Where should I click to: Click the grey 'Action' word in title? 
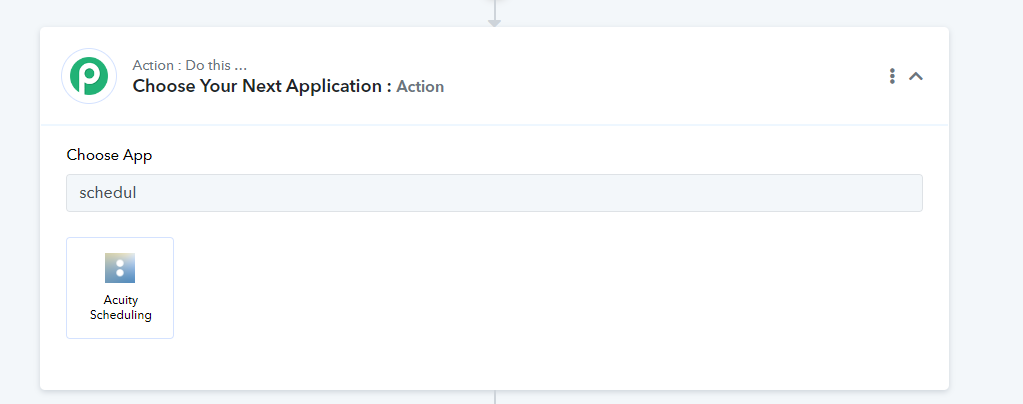click(420, 87)
